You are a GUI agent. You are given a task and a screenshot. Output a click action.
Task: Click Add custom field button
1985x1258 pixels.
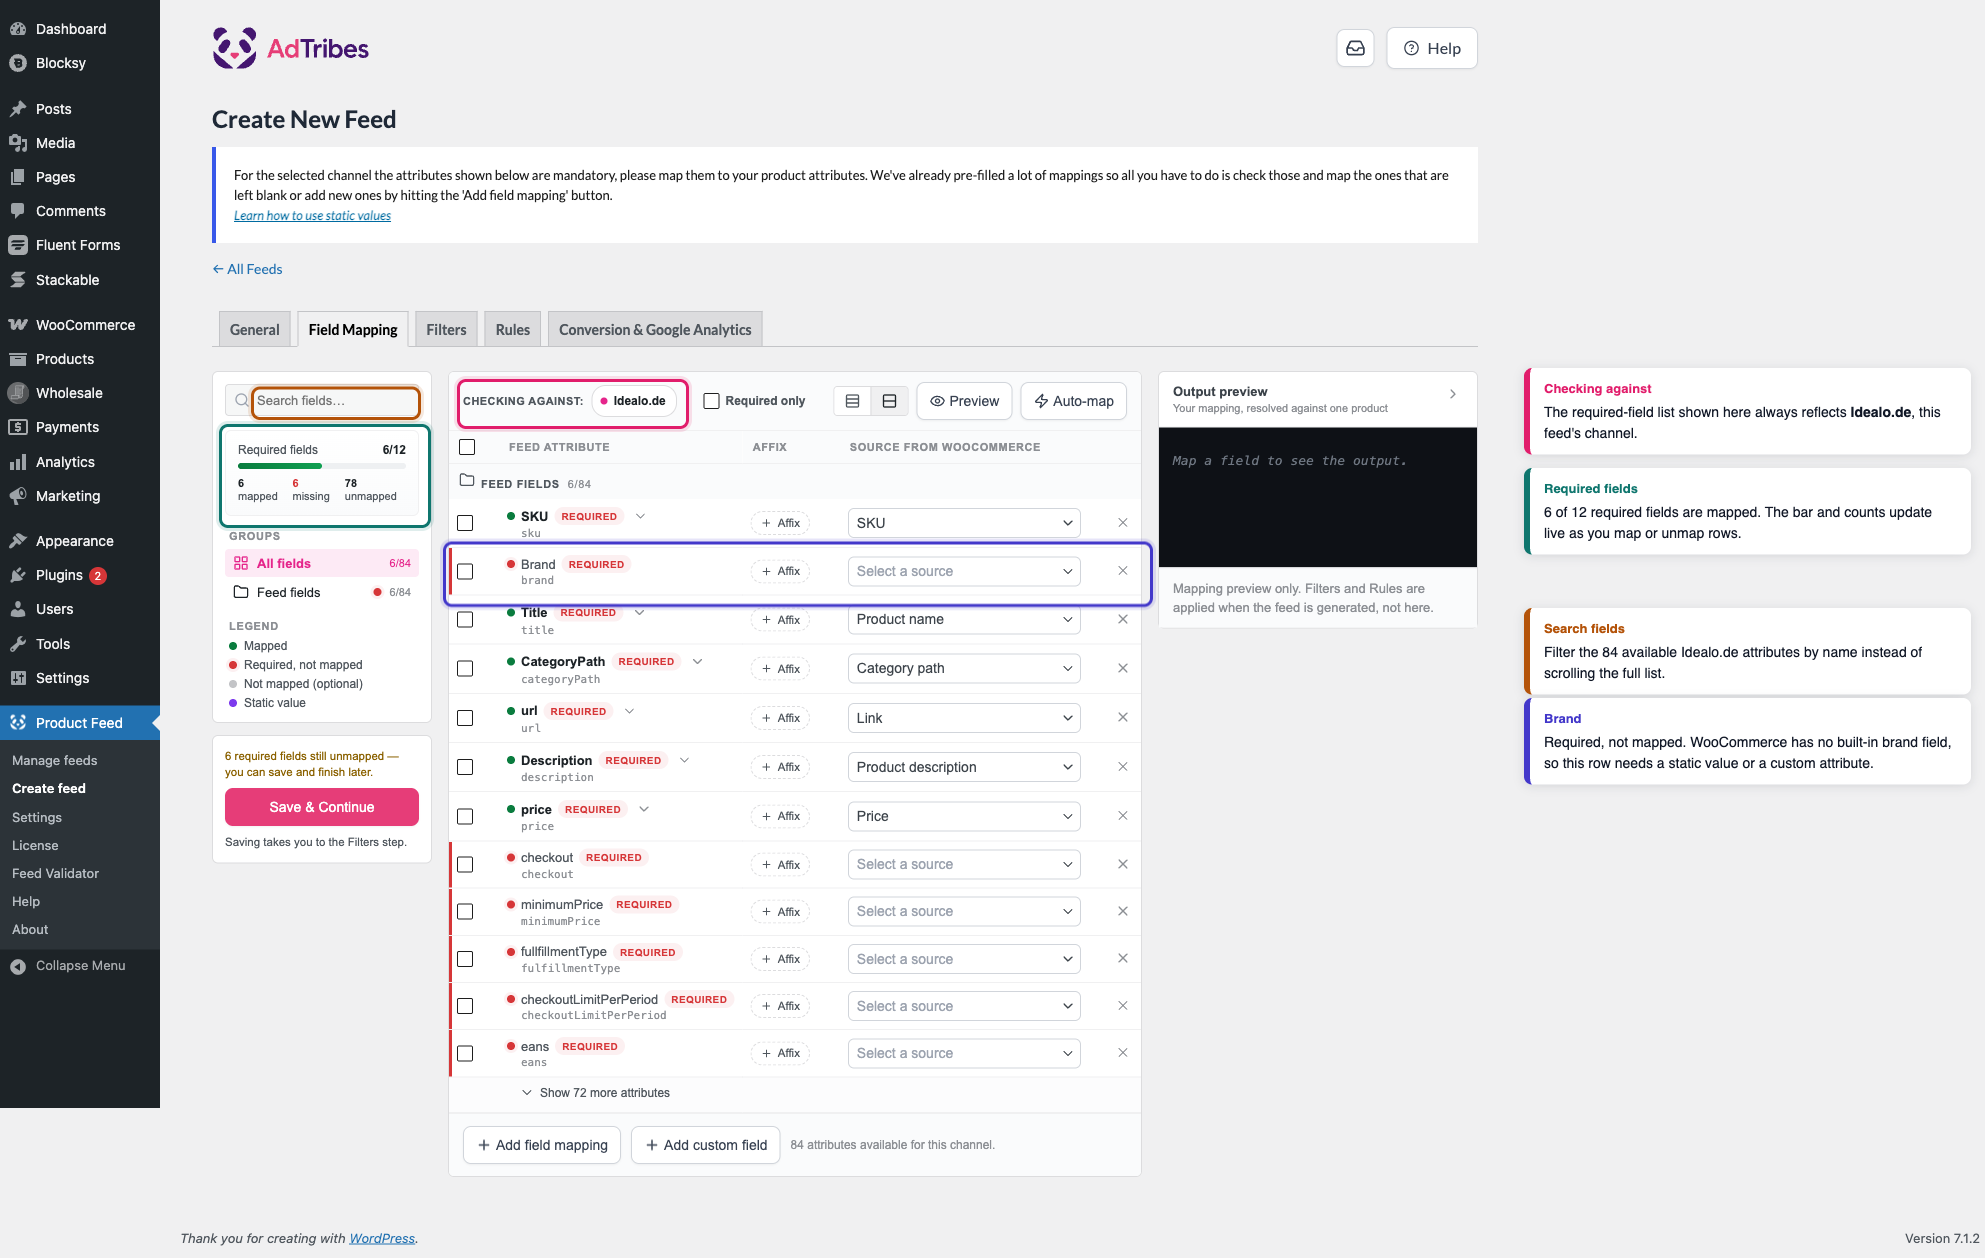pos(706,1145)
